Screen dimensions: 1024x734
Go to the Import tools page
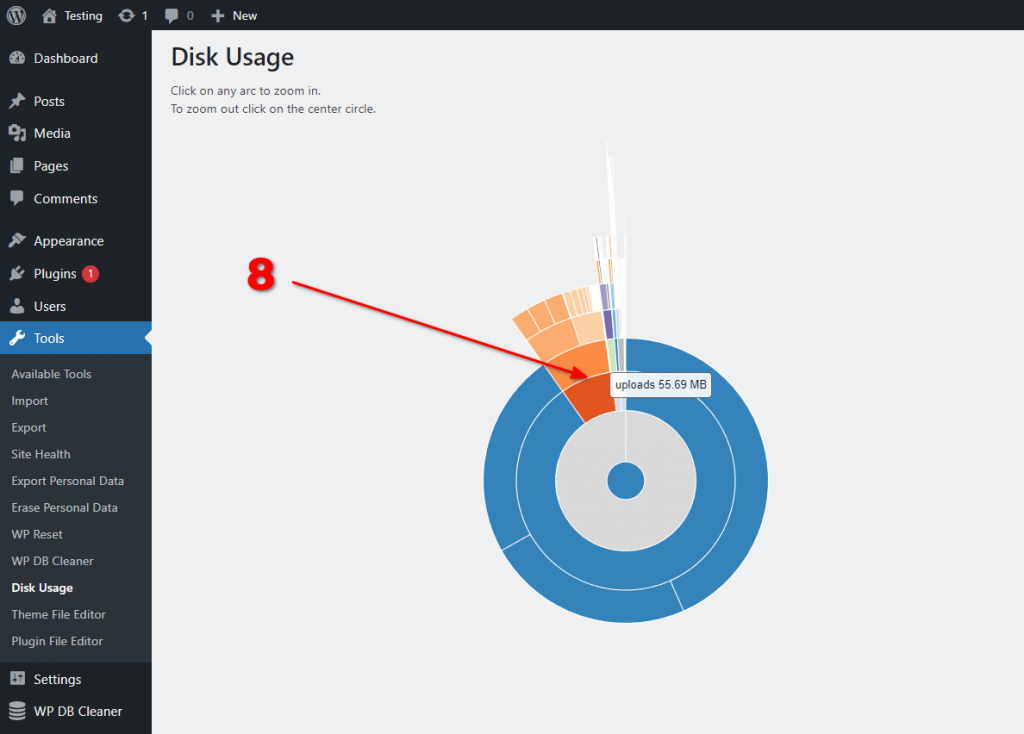[29, 401]
